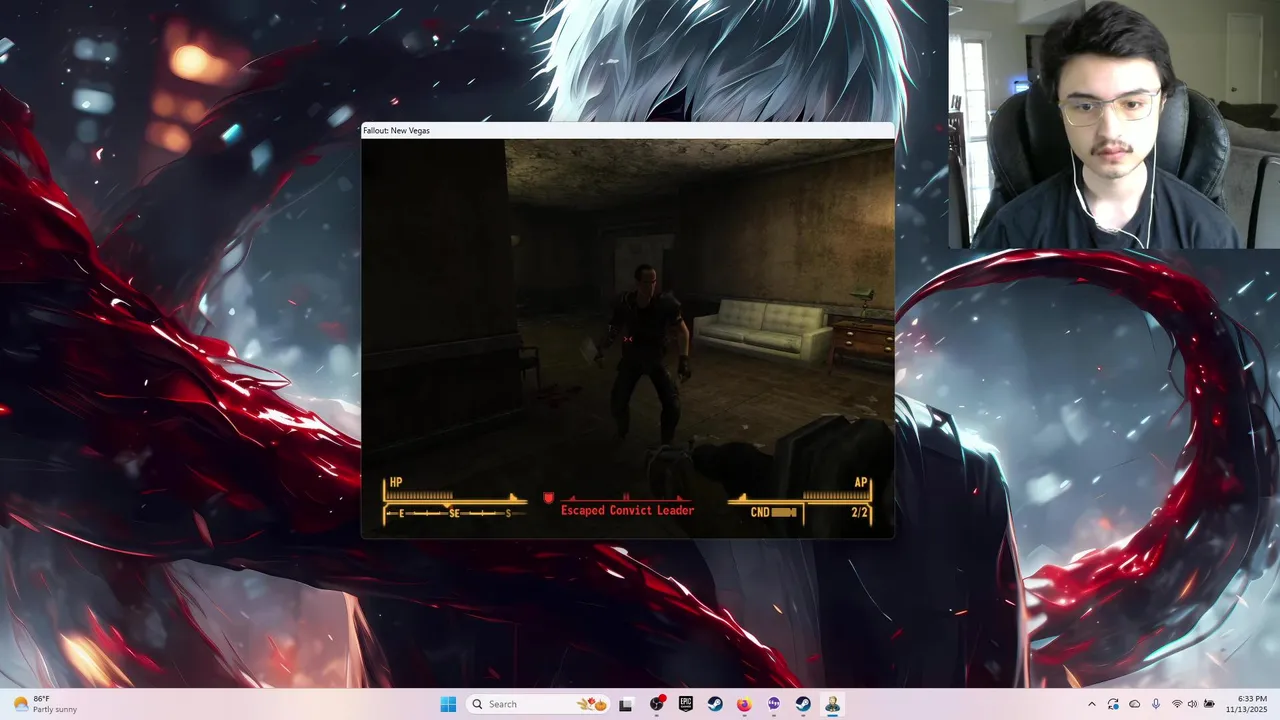The image size is (1280, 720).
Task: Click the microphone tray icon
Action: pyautogui.click(x=1156, y=704)
